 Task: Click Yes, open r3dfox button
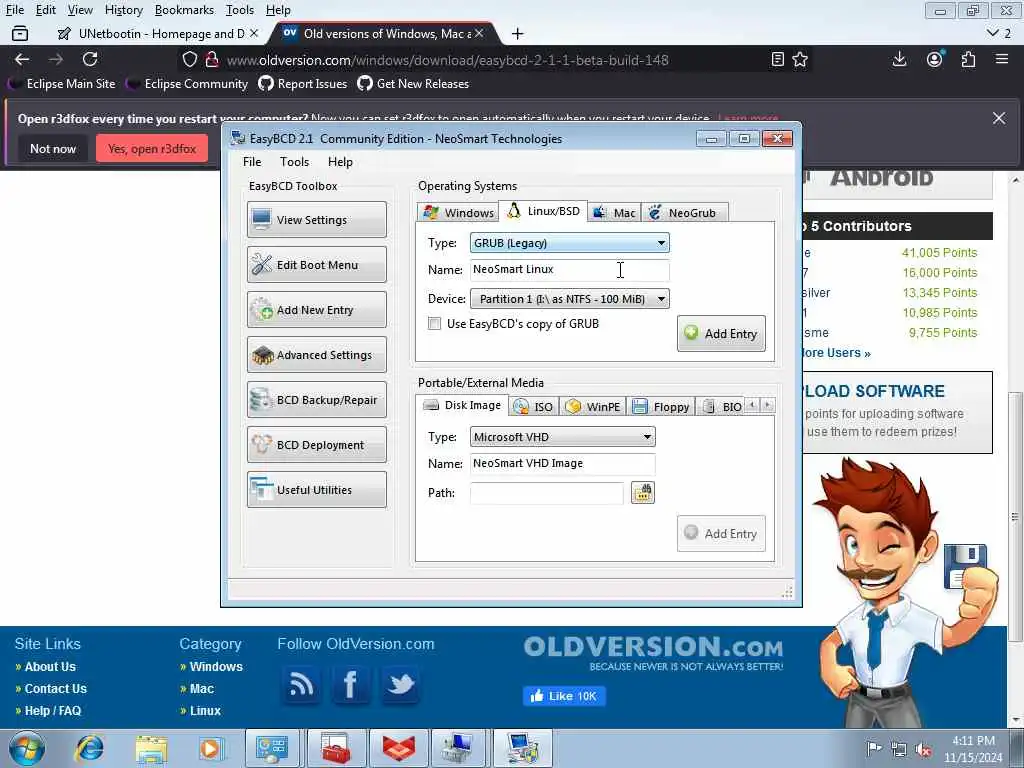tap(152, 149)
